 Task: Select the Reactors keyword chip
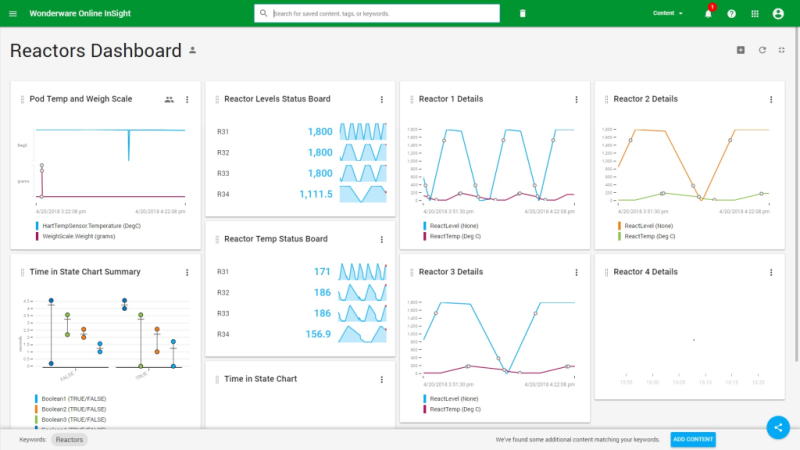[69, 439]
